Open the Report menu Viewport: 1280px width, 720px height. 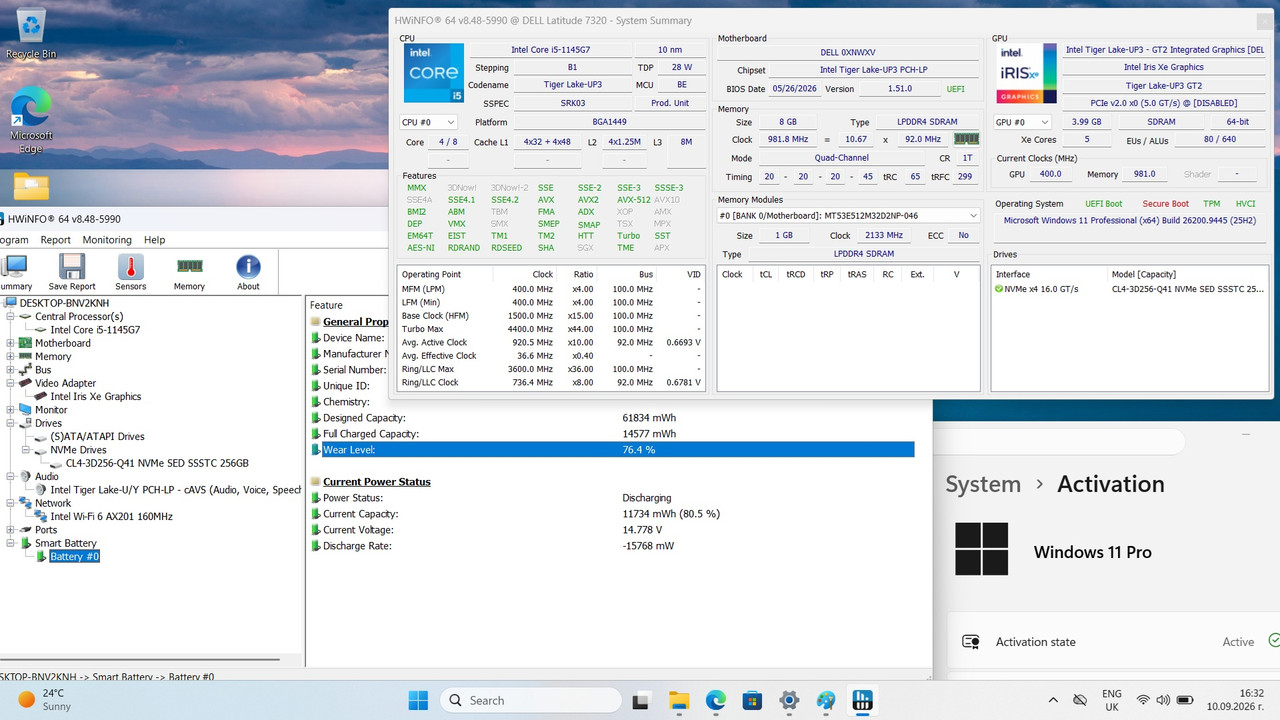point(55,240)
